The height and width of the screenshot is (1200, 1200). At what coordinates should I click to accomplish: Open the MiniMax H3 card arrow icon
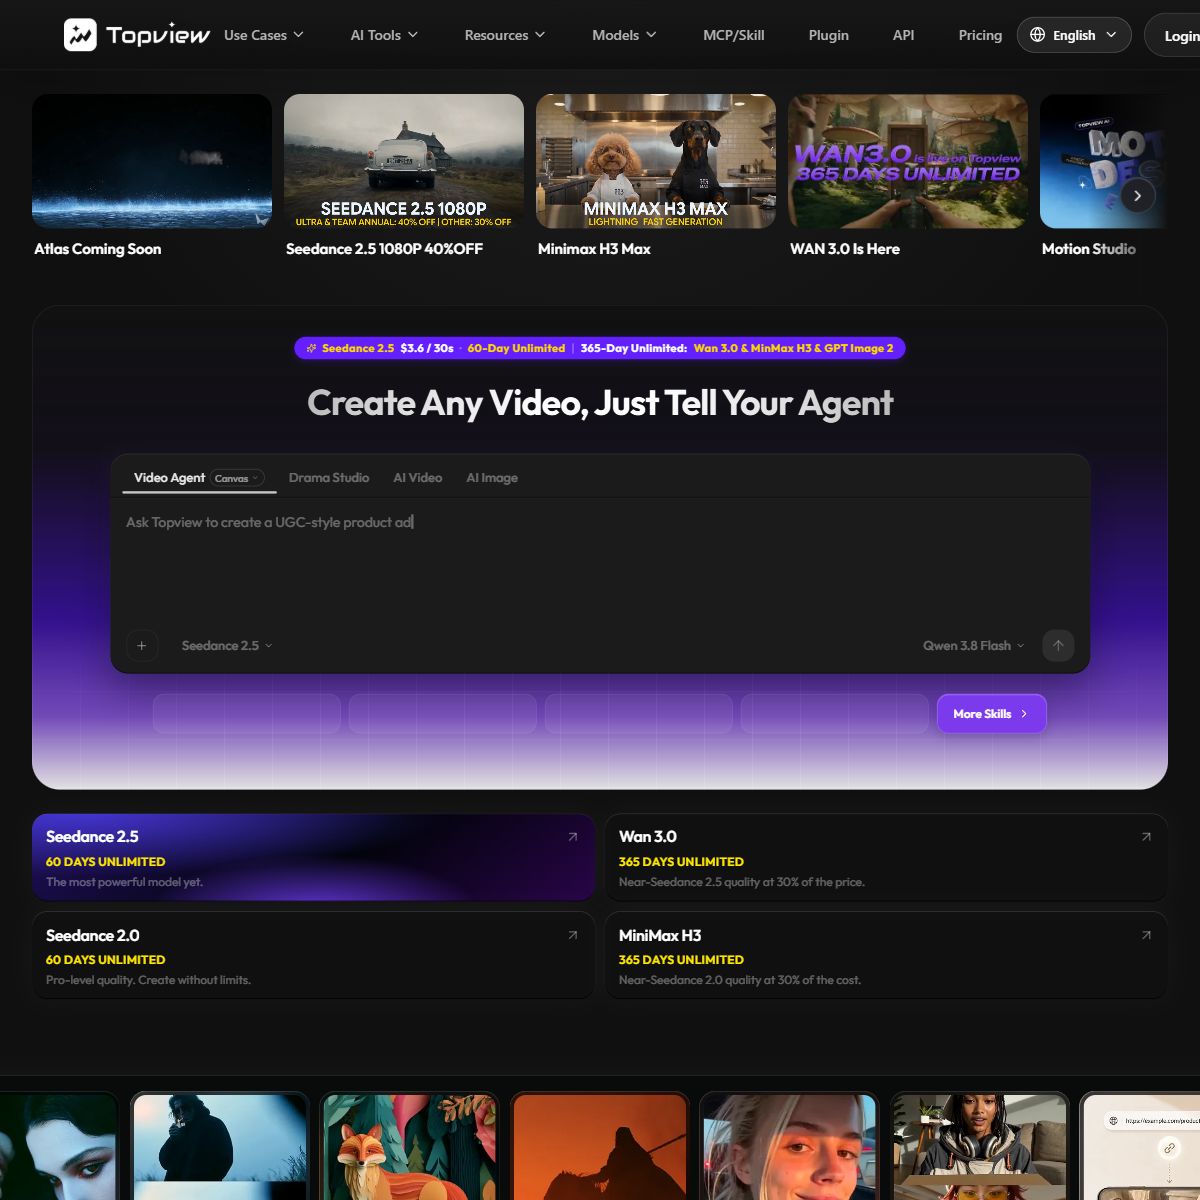click(x=1146, y=936)
